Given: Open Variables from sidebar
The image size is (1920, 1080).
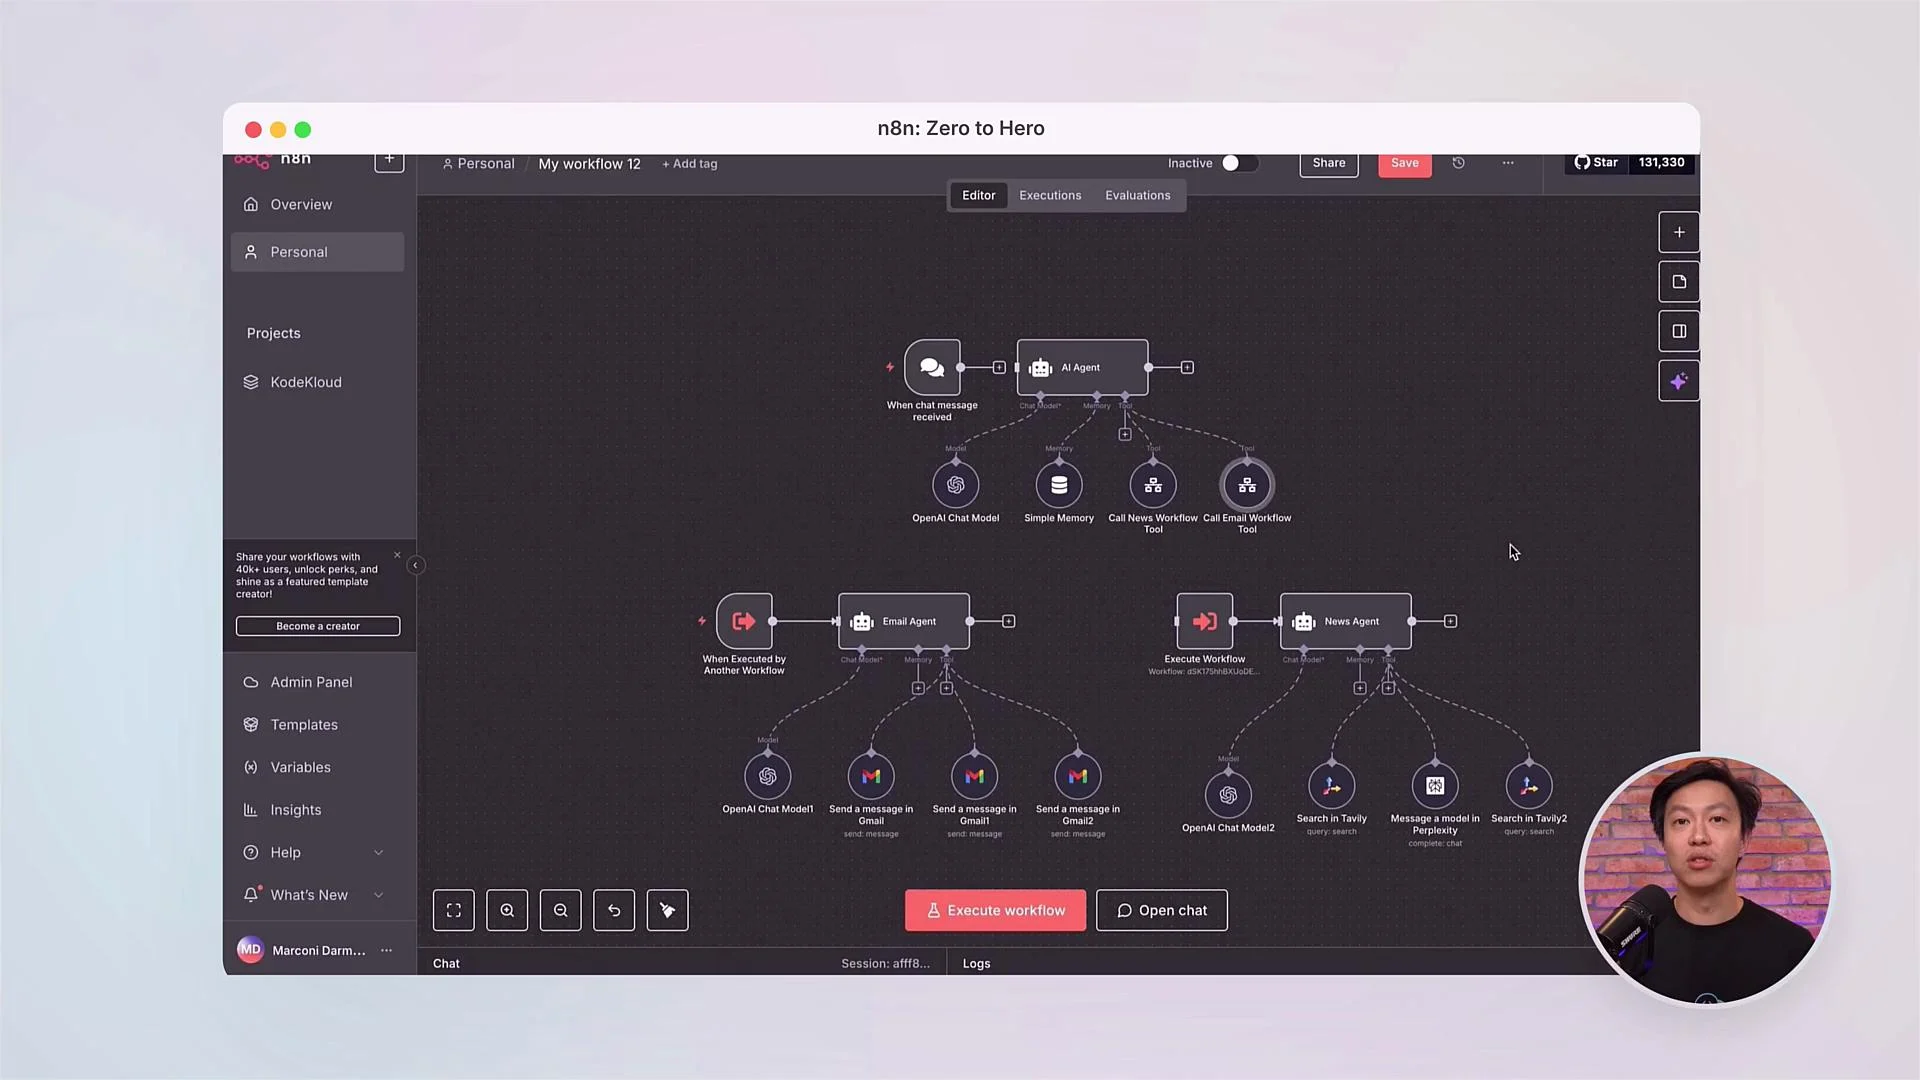Looking at the screenshot, I should coord(318,767).
